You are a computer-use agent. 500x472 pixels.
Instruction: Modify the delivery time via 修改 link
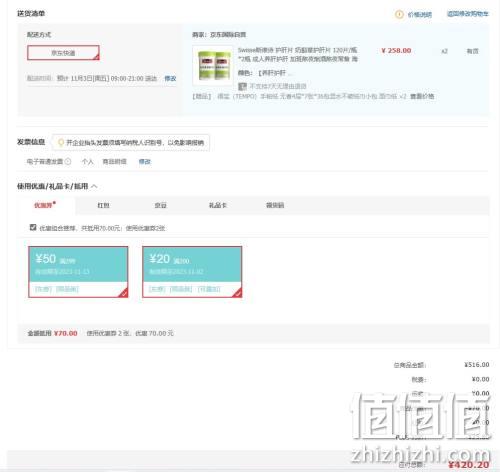pos(170,78)
